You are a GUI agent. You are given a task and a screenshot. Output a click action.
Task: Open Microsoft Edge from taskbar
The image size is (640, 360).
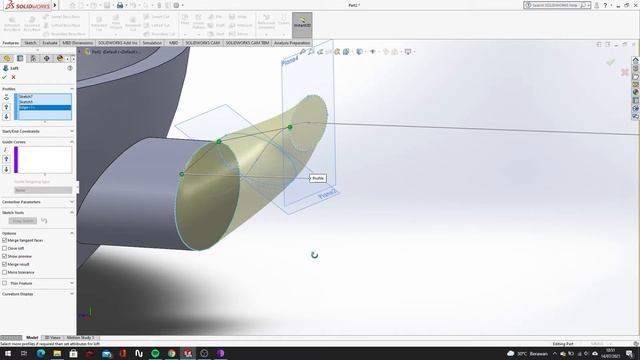click(x=40, y=353)
